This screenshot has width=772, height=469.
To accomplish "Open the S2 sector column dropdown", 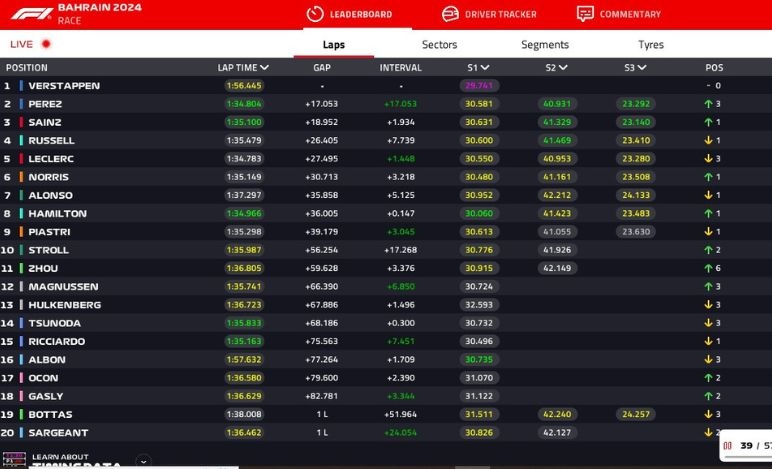I will click(x=563, y=68).
